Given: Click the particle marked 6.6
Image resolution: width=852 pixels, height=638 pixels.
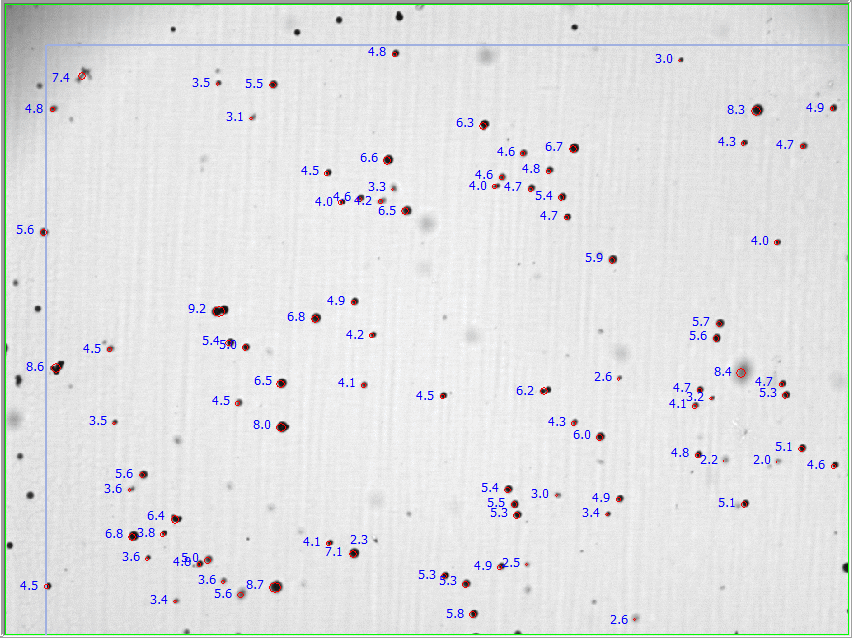Looking at the screenshot, I should [388, 159].
